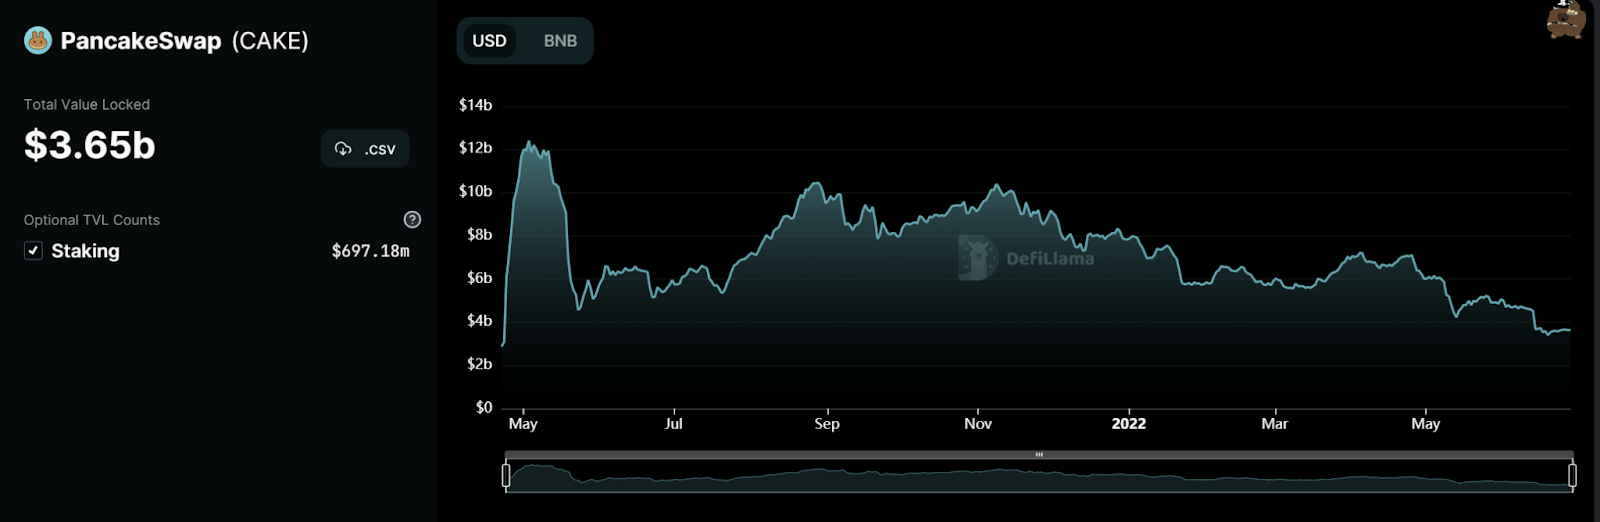The image size is (1600, 522).
Task: Click the left handle of range slider
Action: click(x=506, y=476)
